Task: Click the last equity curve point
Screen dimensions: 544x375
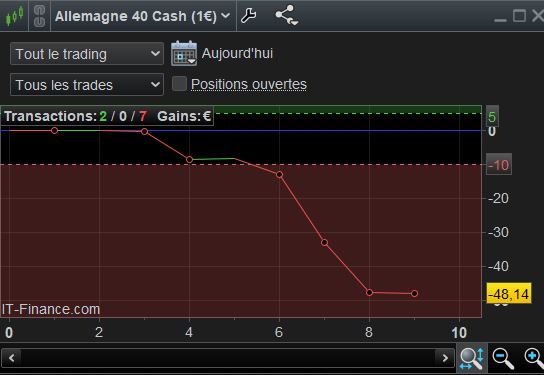Action: 415,293
